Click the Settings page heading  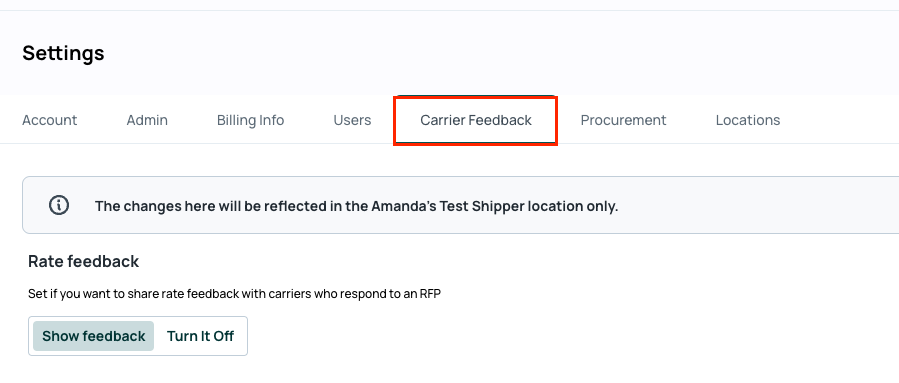63,53
